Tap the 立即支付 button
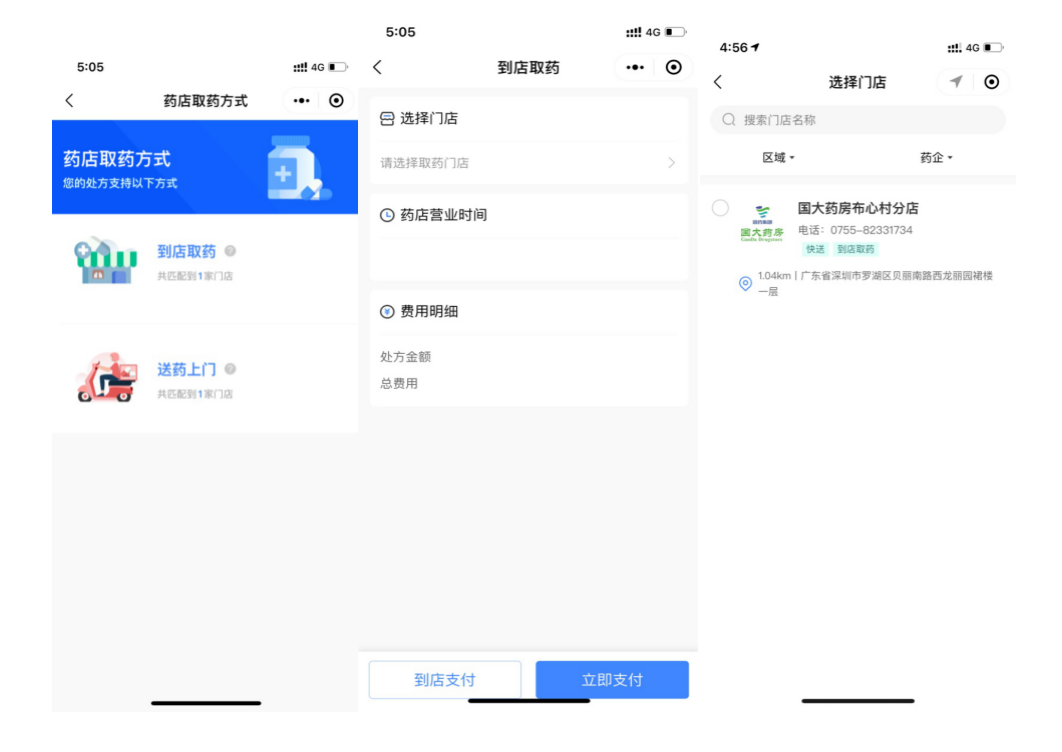 click(x=612, y=680)
